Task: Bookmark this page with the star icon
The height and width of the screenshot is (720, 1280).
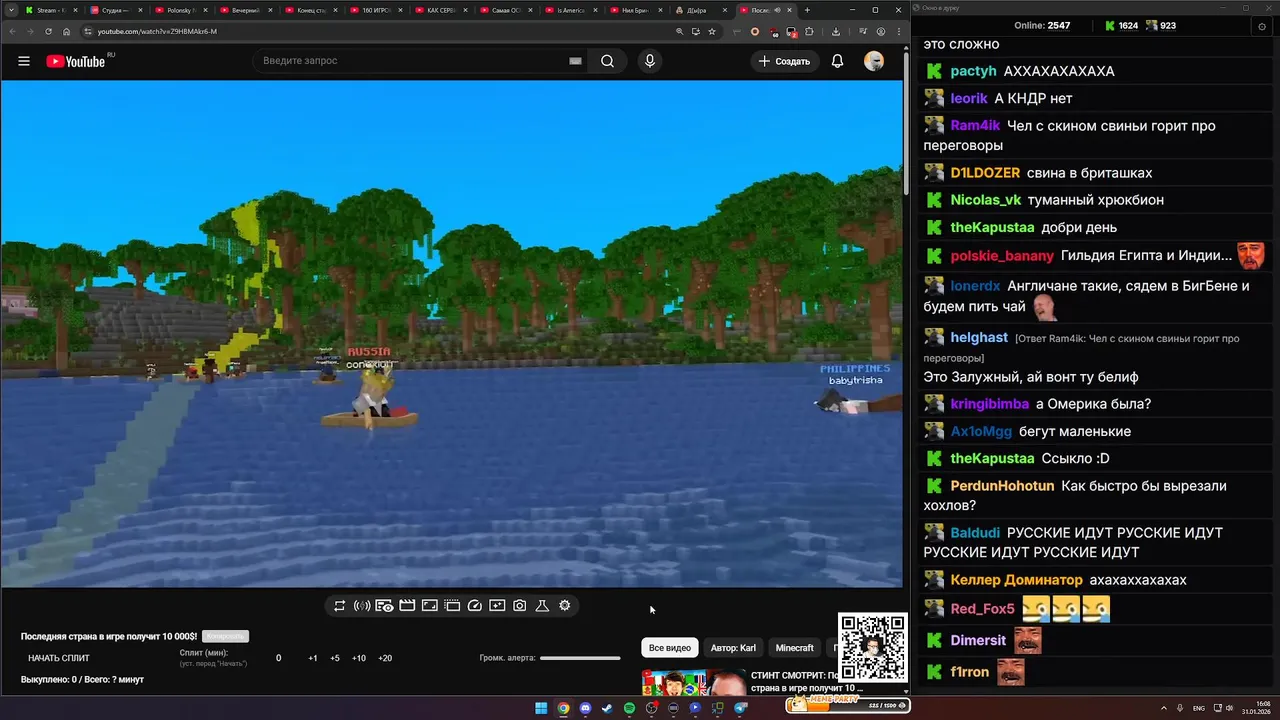Action: (x=712, y=31)
